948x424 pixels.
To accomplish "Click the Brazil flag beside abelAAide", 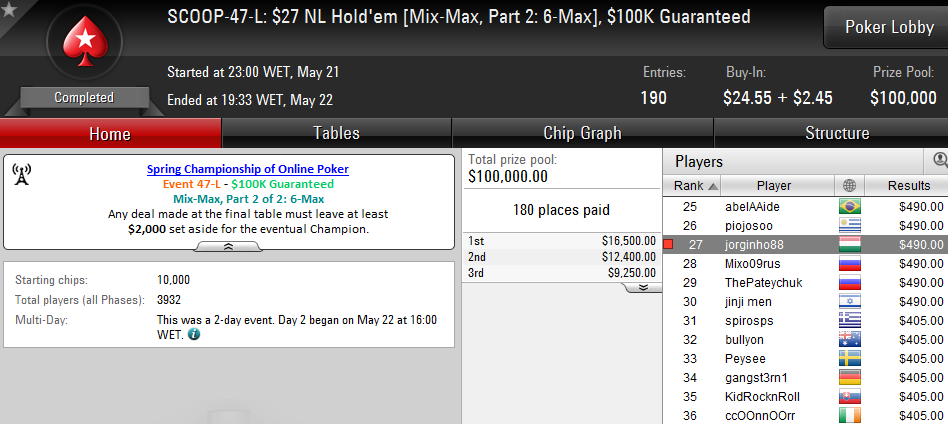I will coord(849,207).
